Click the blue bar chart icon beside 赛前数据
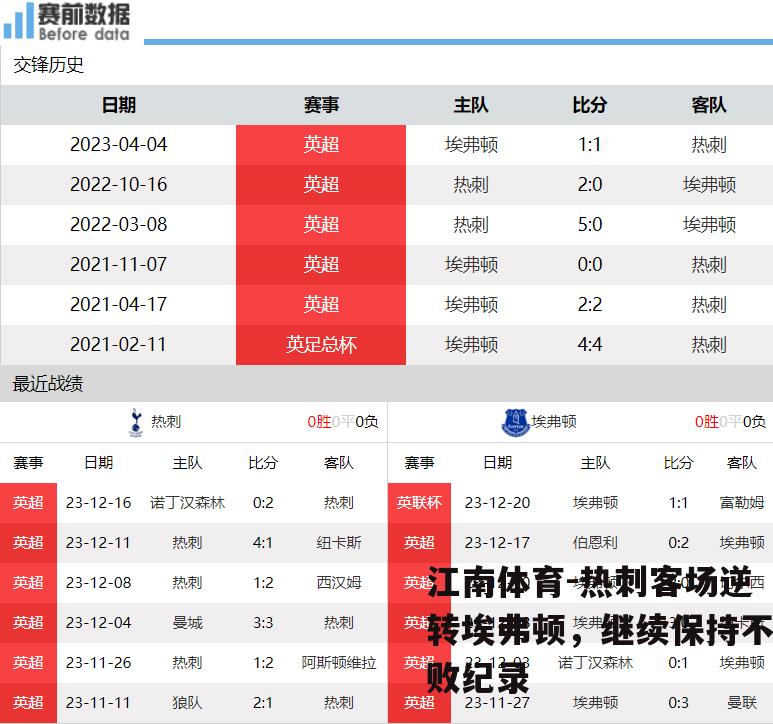773x724 pixels. [x=18, y=21]
